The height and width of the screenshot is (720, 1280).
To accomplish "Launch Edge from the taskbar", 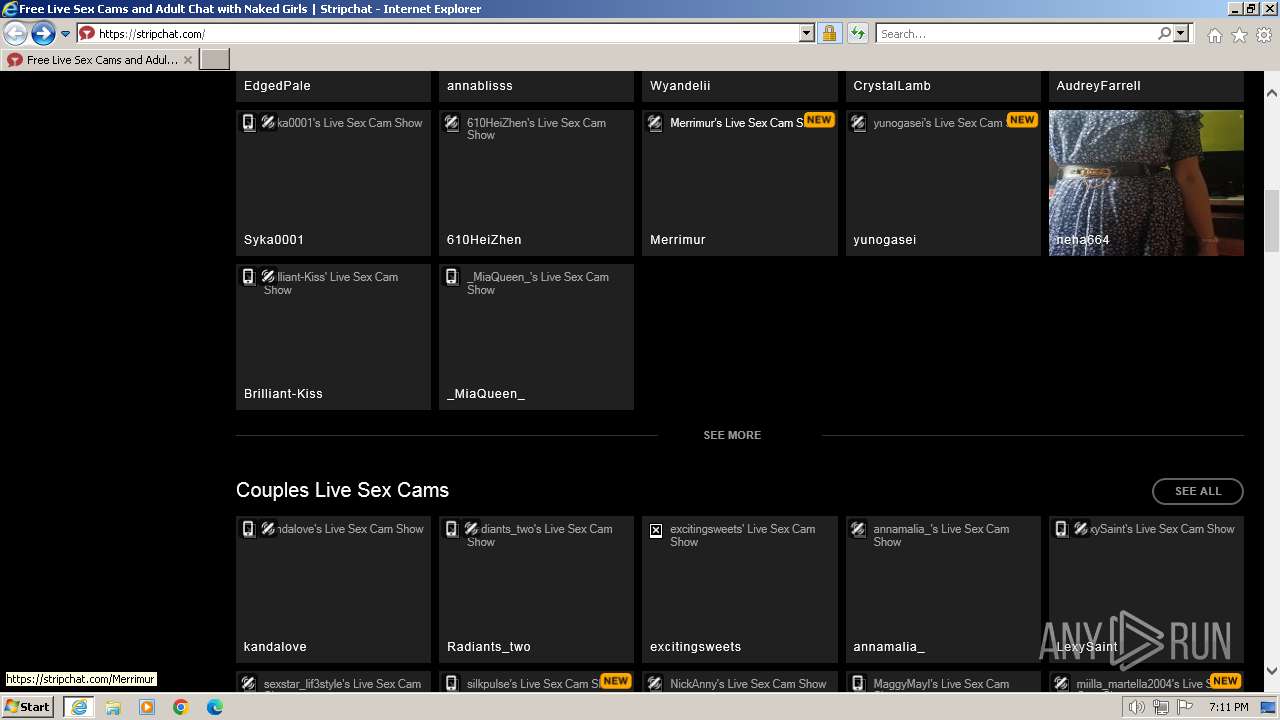I will tap(215, 707).
